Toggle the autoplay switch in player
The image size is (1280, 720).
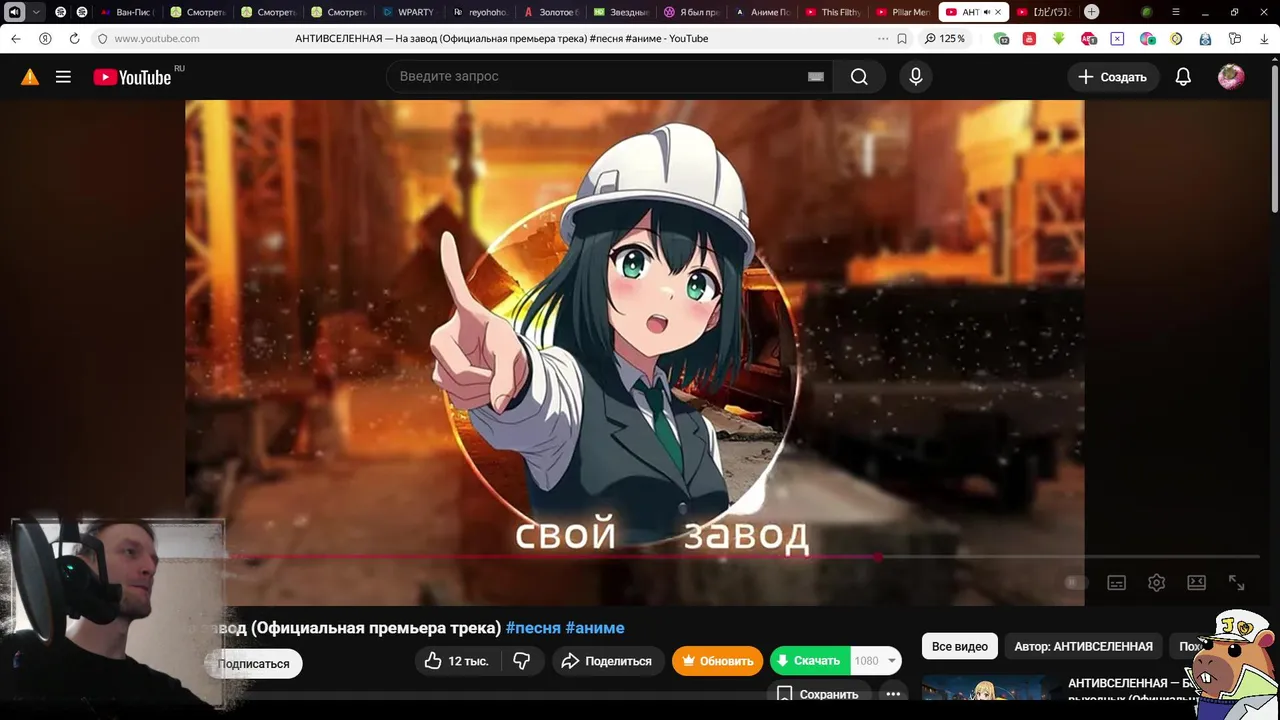tap(1075, 582)
